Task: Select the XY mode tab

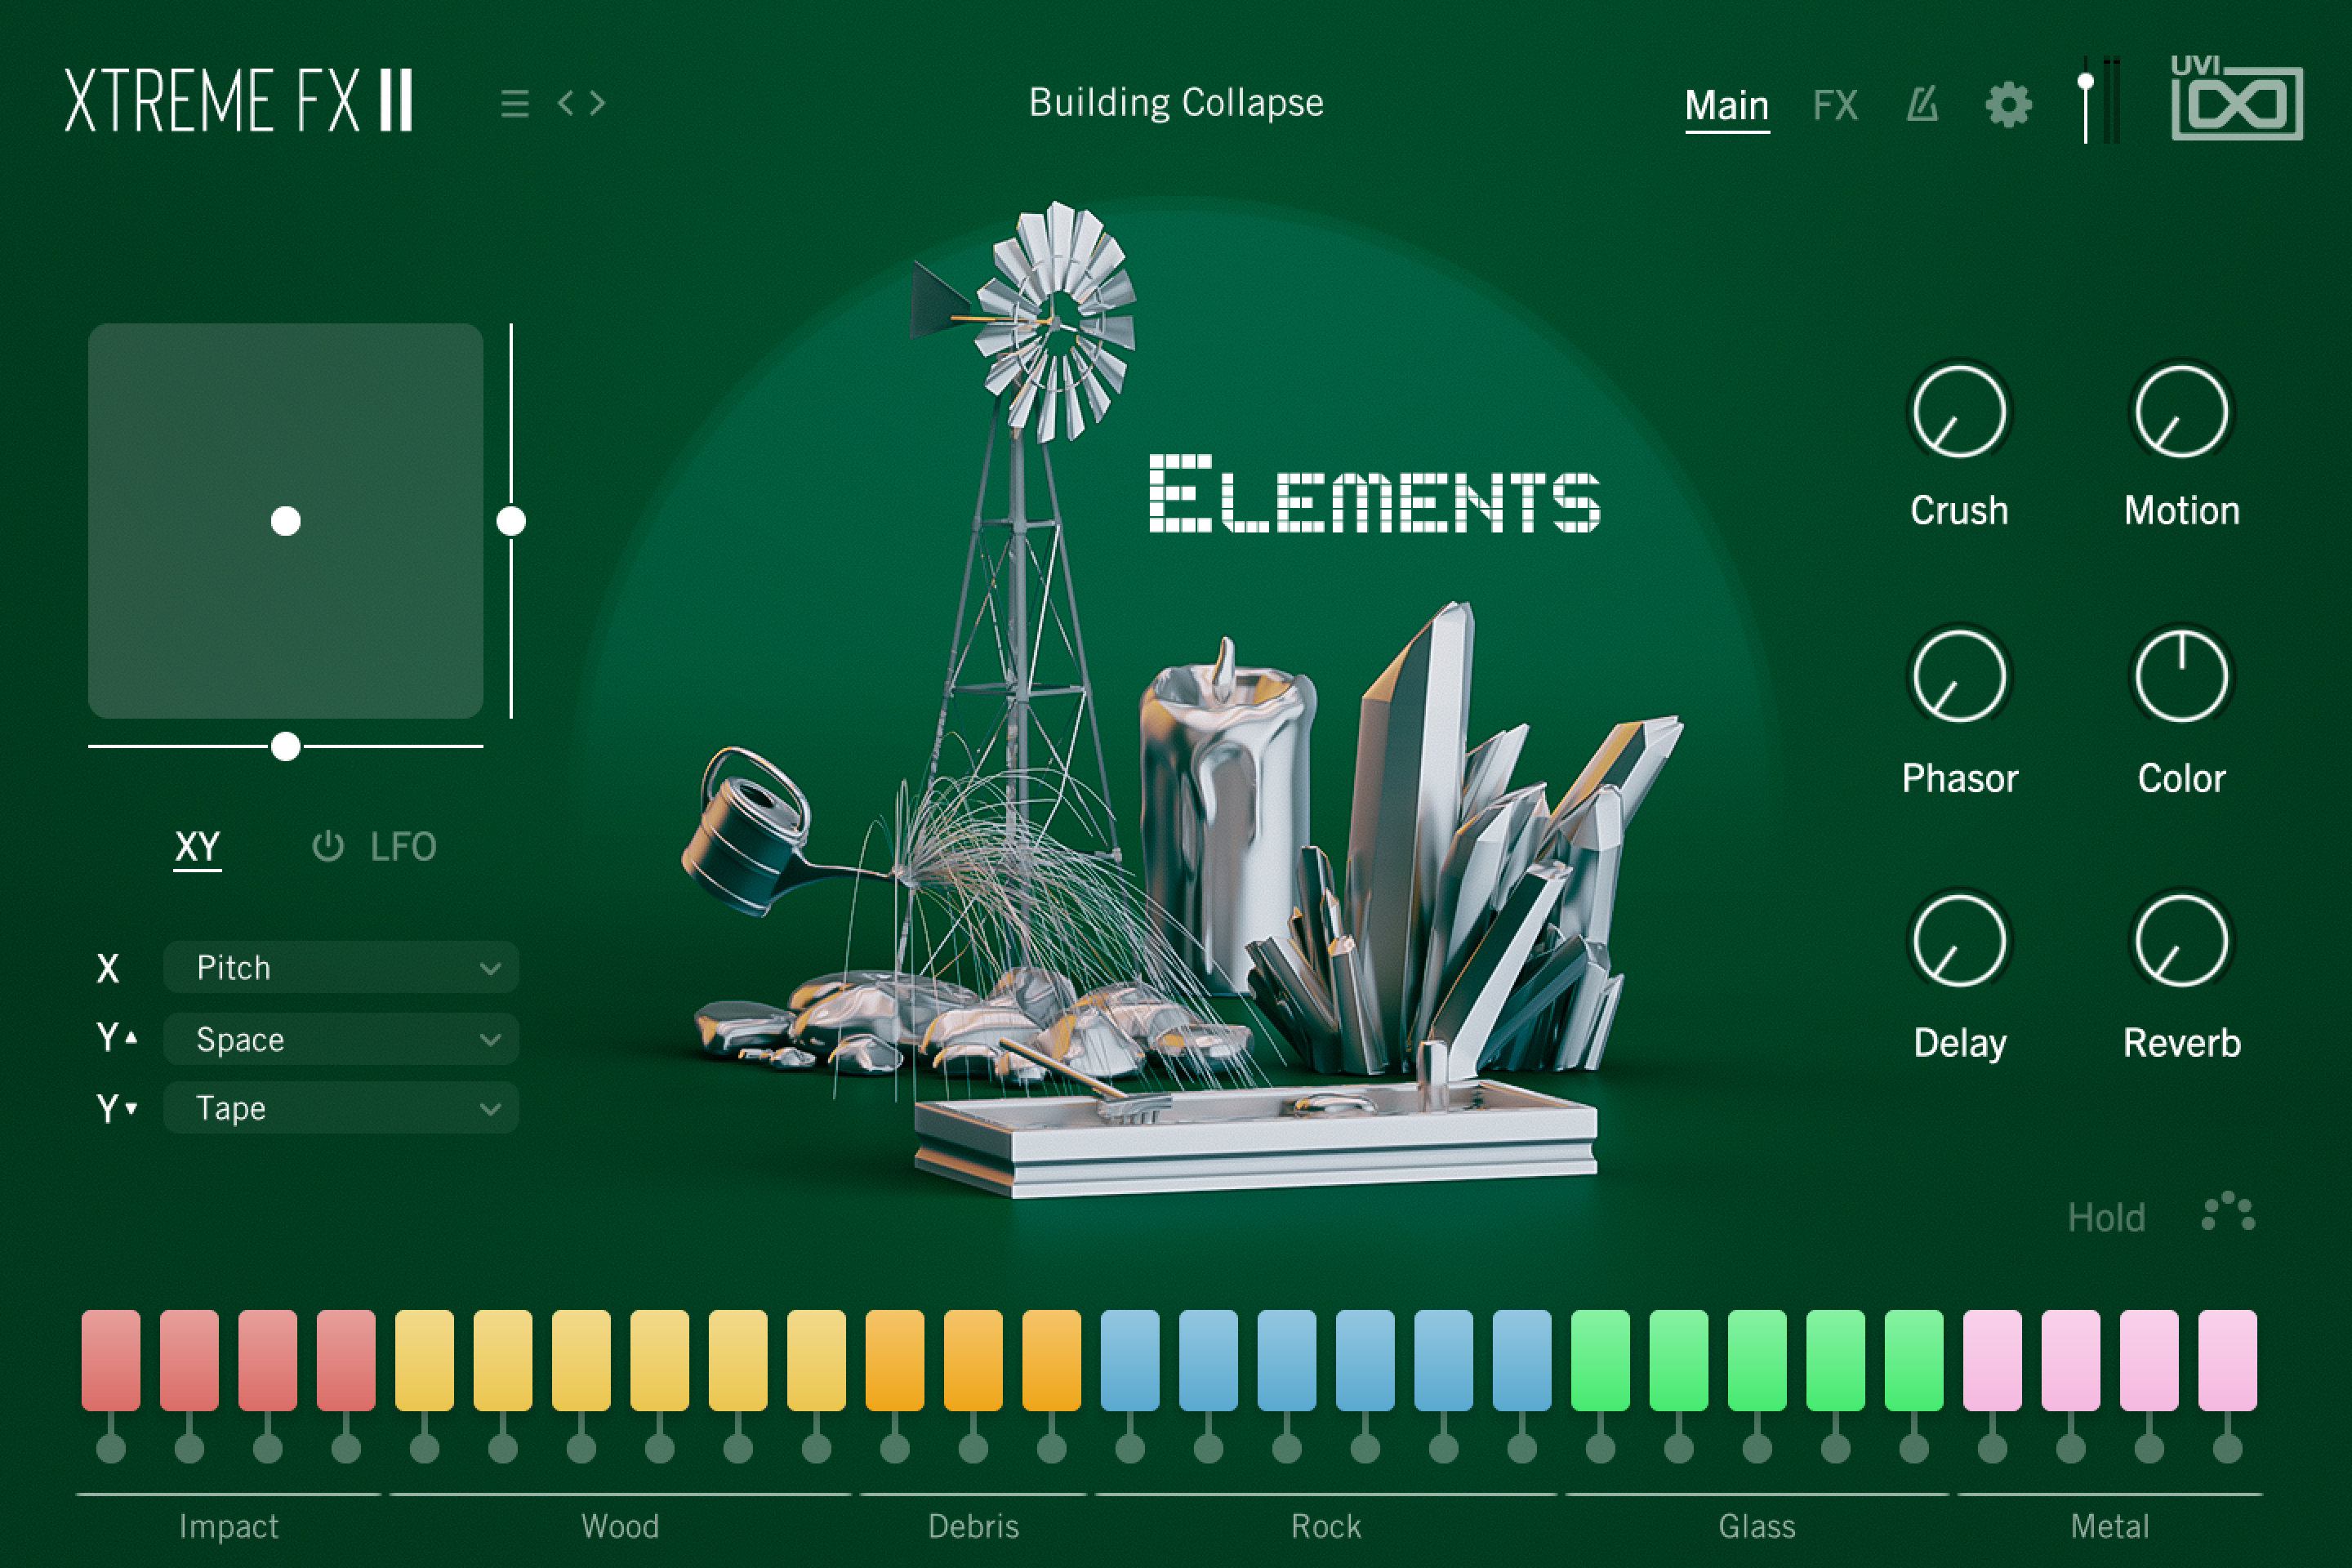Action: 197,847
